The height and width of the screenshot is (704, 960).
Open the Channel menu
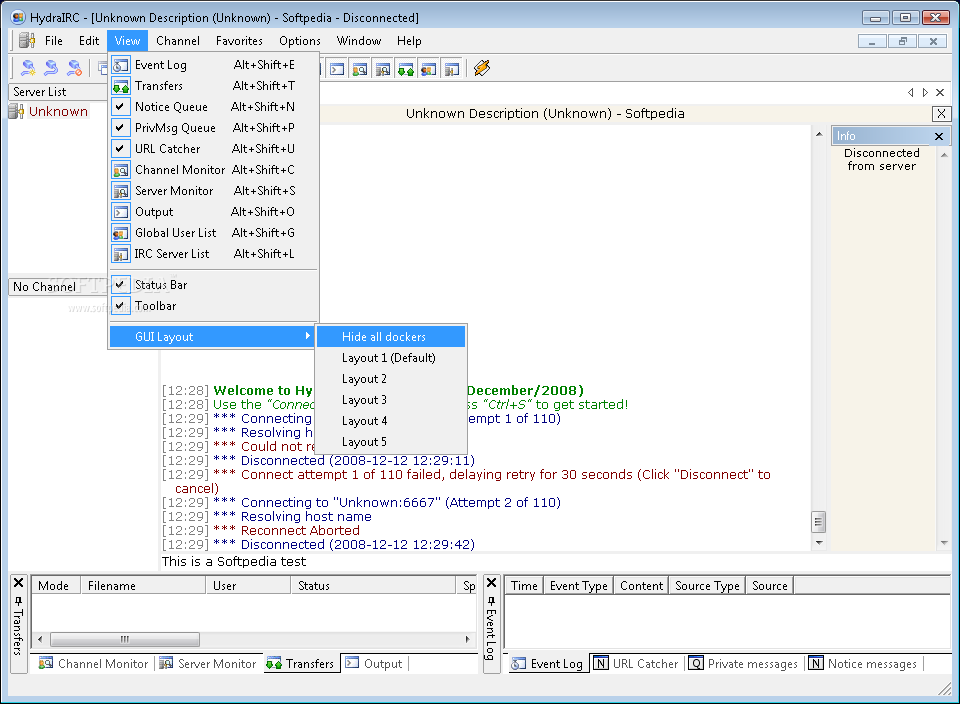(x=178, y=41)
